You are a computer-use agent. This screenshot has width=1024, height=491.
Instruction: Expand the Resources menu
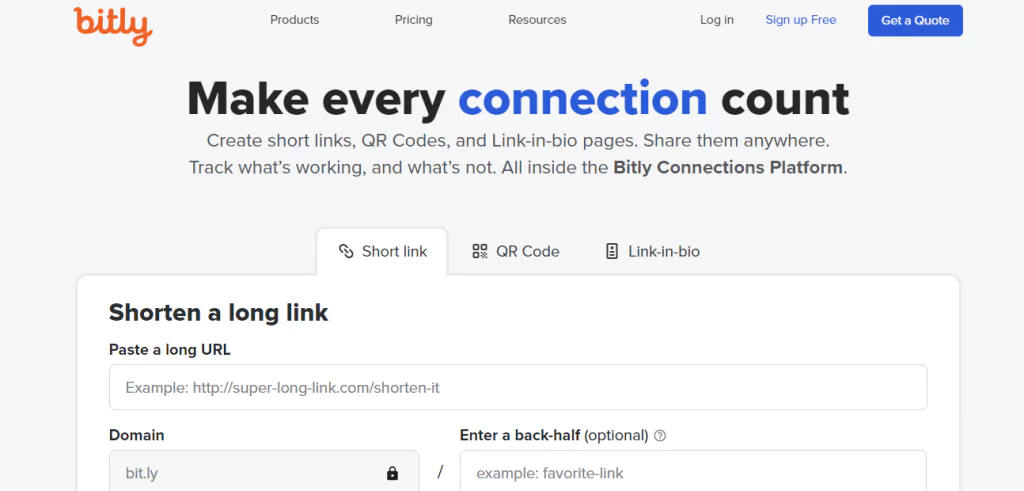[x=537, y=20]
